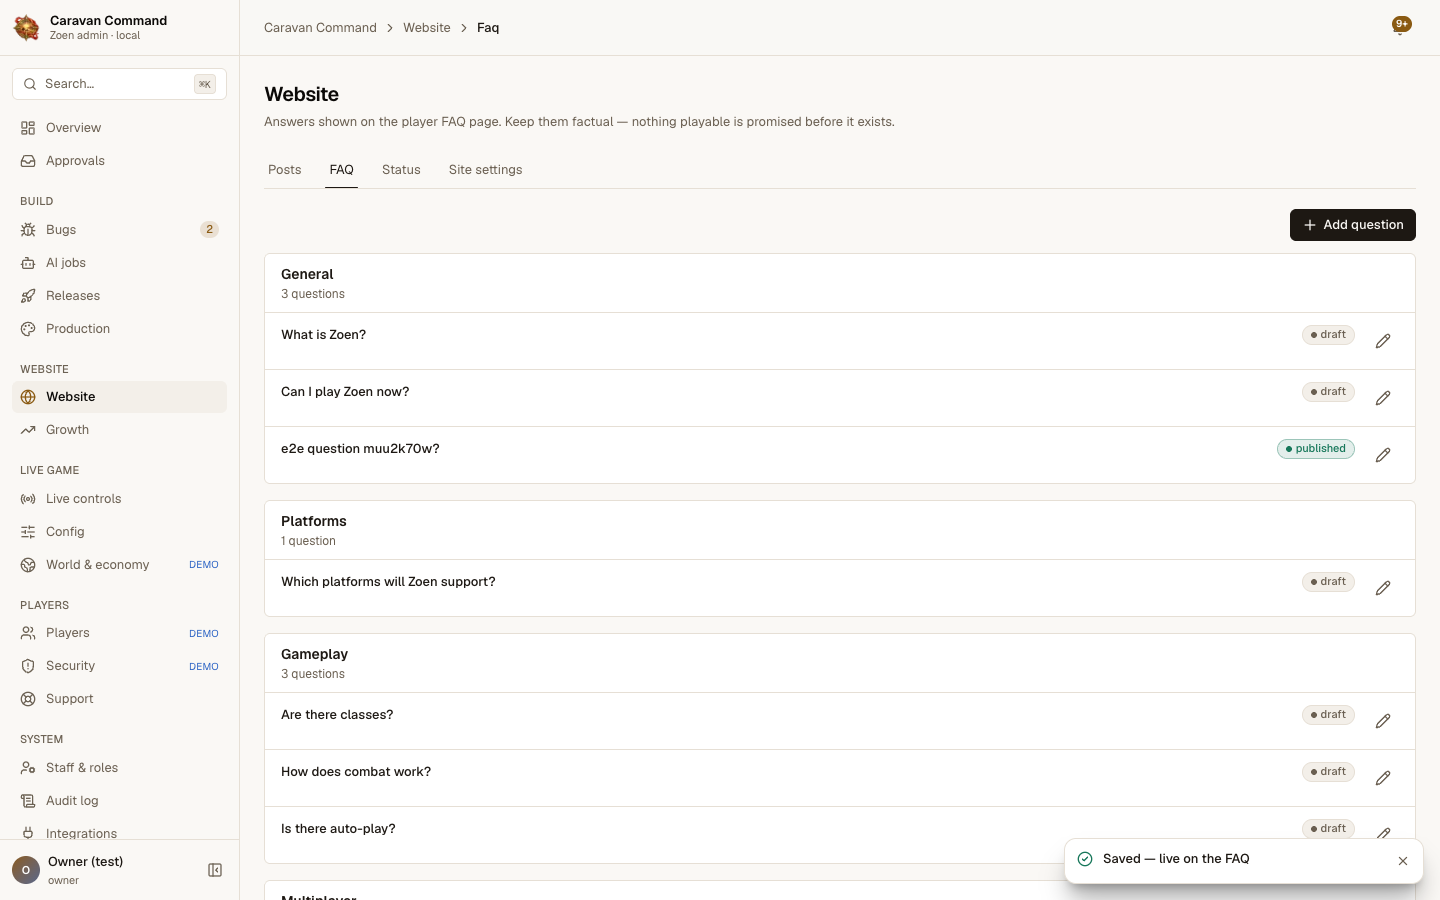
Task: Click the 'Is there auto-play?' question text
Action: coord(338,829)
